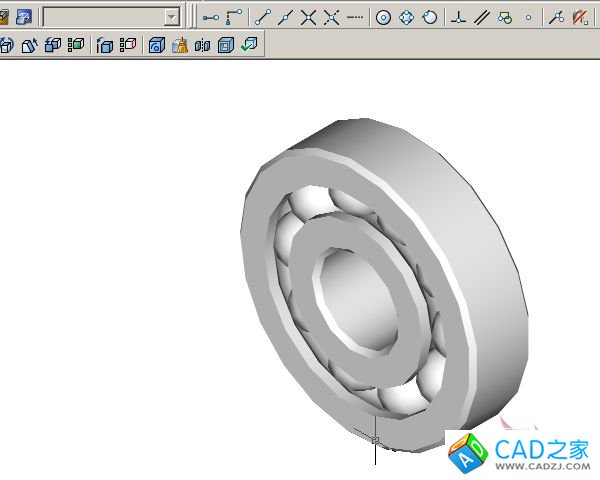Select the Endpoint object snap icon
The image size is (600, 480).
tap(263, 17)
